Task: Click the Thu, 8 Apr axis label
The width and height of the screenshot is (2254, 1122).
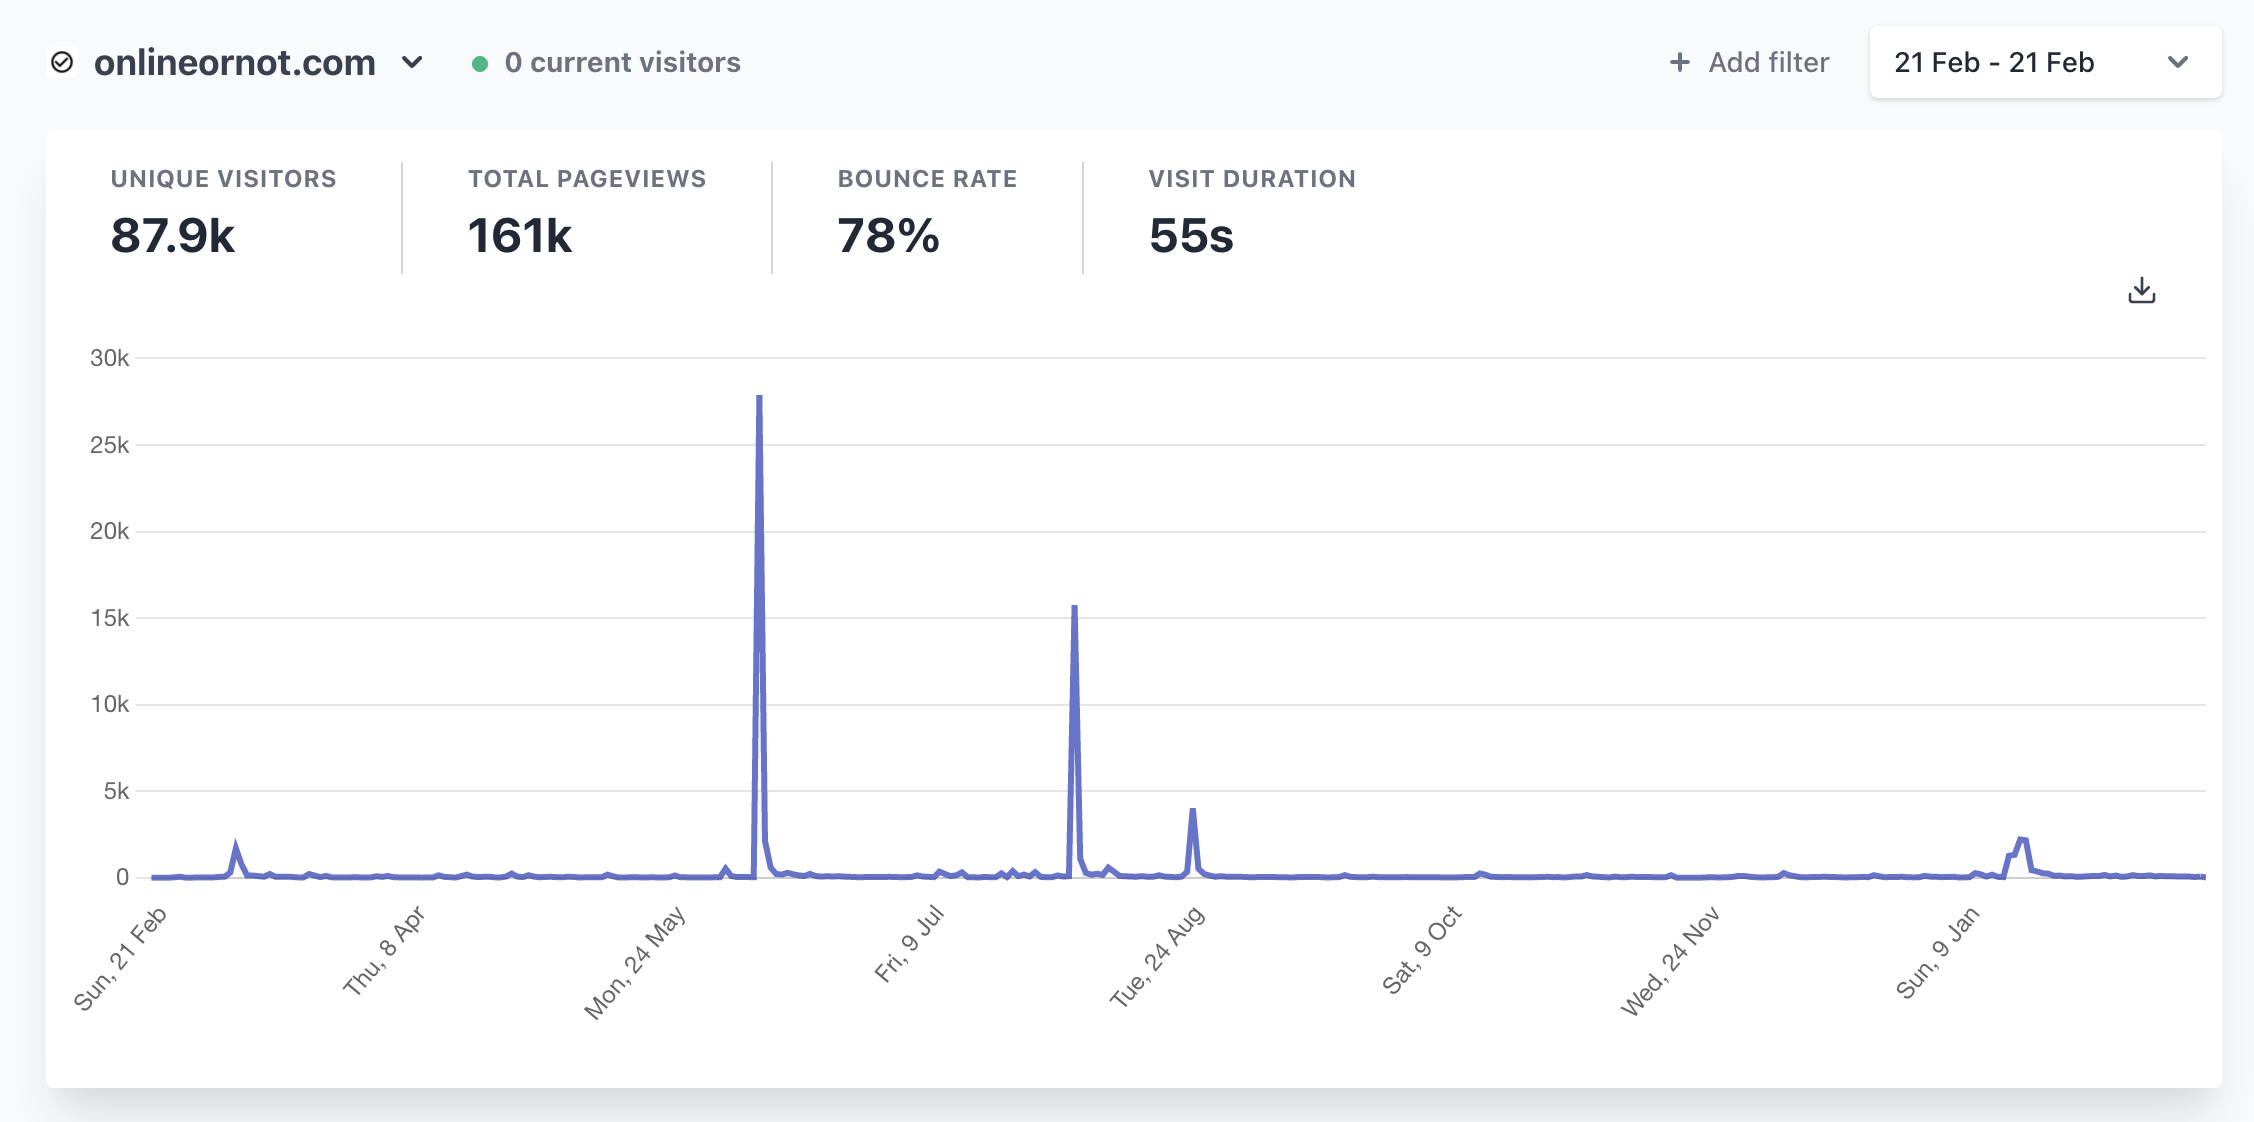Action: [x=384, y=951]
